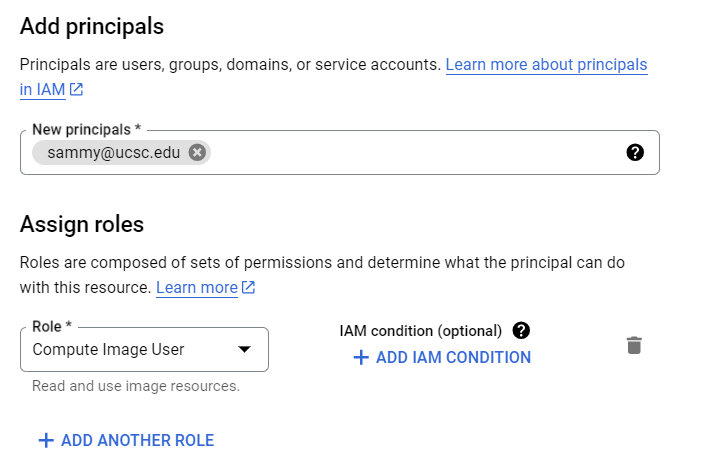Open the 'Learn more' link about roles

[197, 288]
